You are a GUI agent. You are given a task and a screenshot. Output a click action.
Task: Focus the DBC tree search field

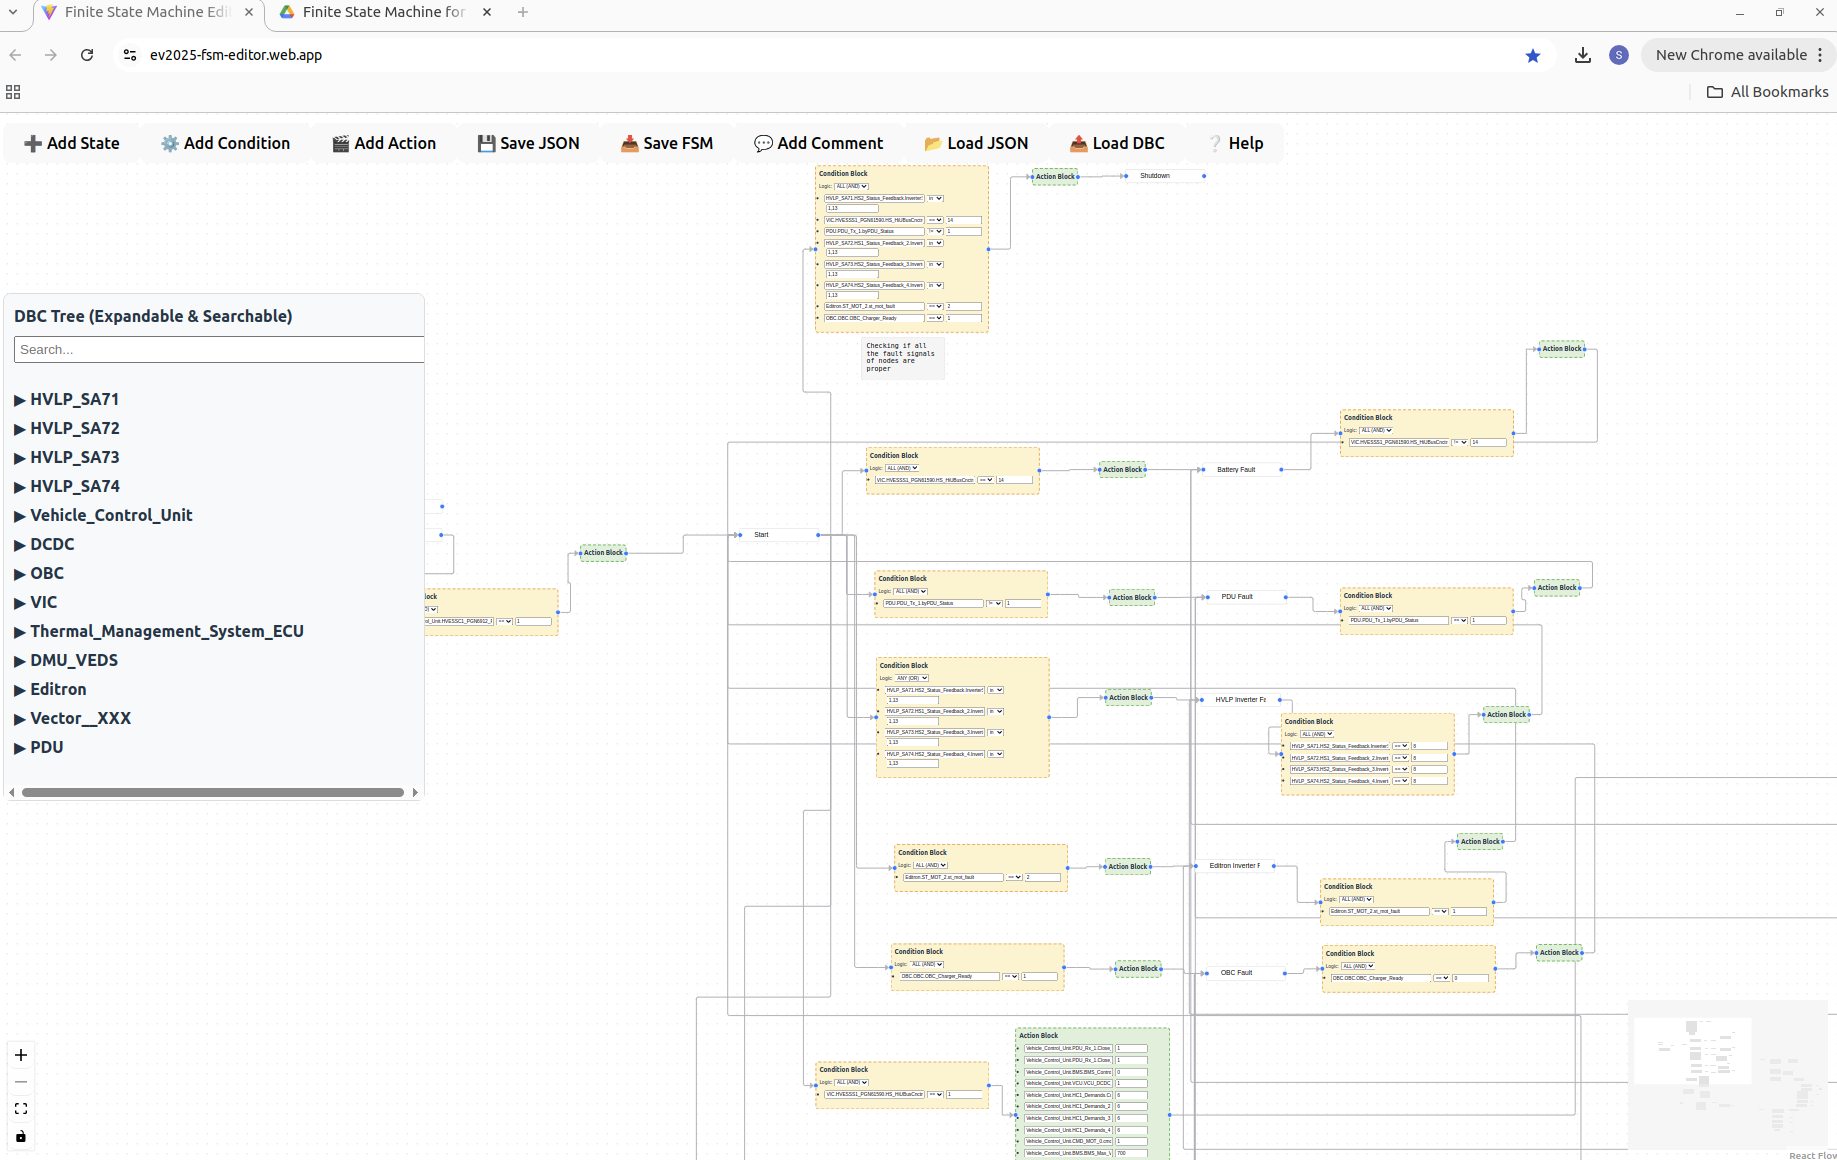click(219, 349)
